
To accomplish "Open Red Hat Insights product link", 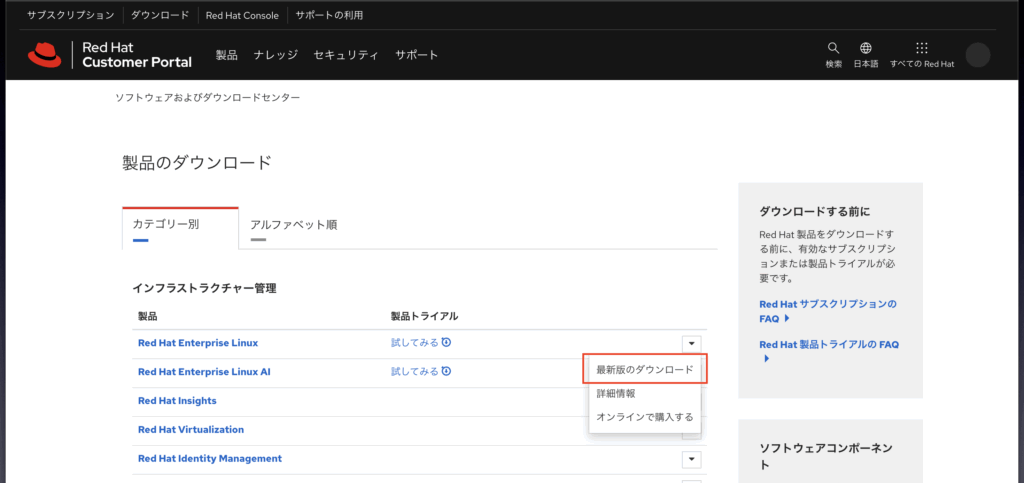I will [177, 401].
